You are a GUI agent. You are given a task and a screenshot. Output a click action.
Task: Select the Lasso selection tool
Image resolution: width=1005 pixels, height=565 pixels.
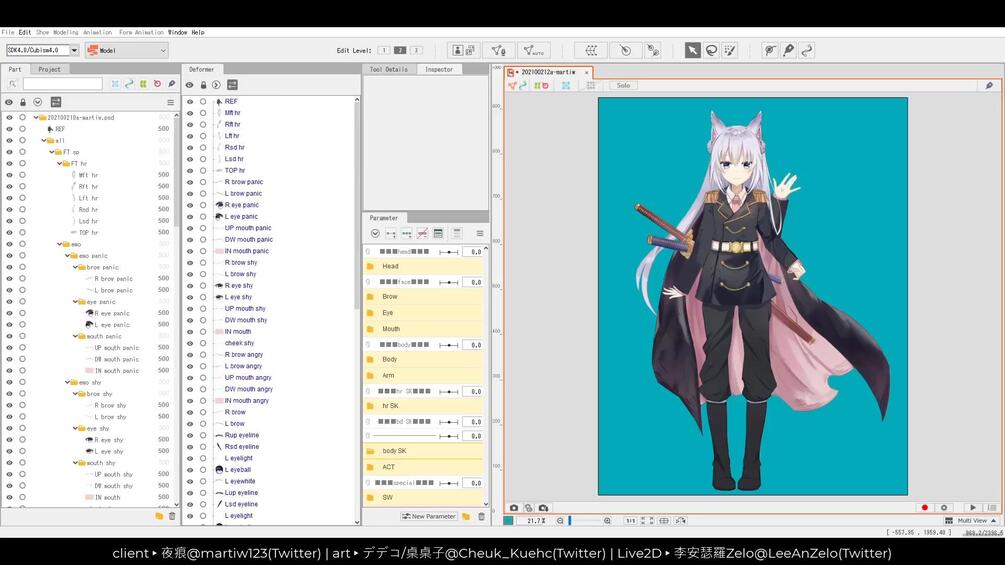711,50
